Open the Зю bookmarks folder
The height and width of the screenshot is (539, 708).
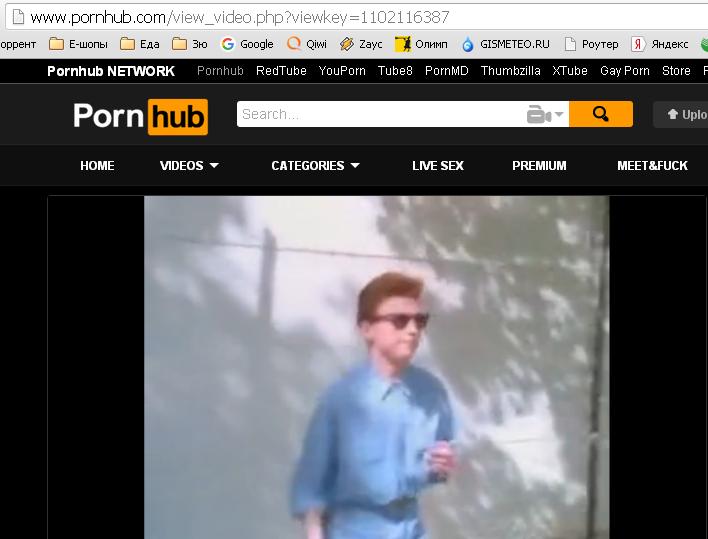(x=190, y=44)
